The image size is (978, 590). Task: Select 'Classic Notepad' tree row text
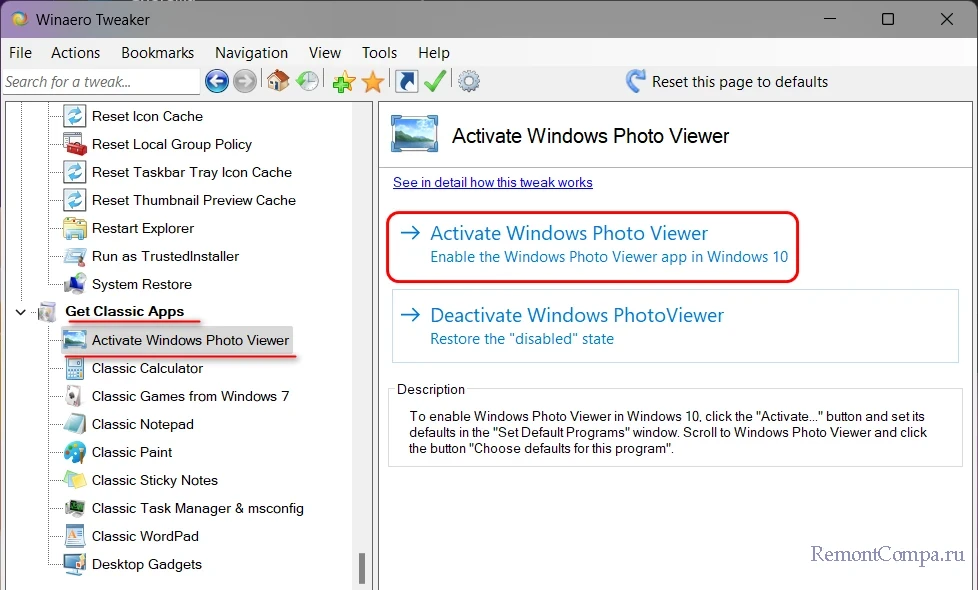(x=143, y=424)
